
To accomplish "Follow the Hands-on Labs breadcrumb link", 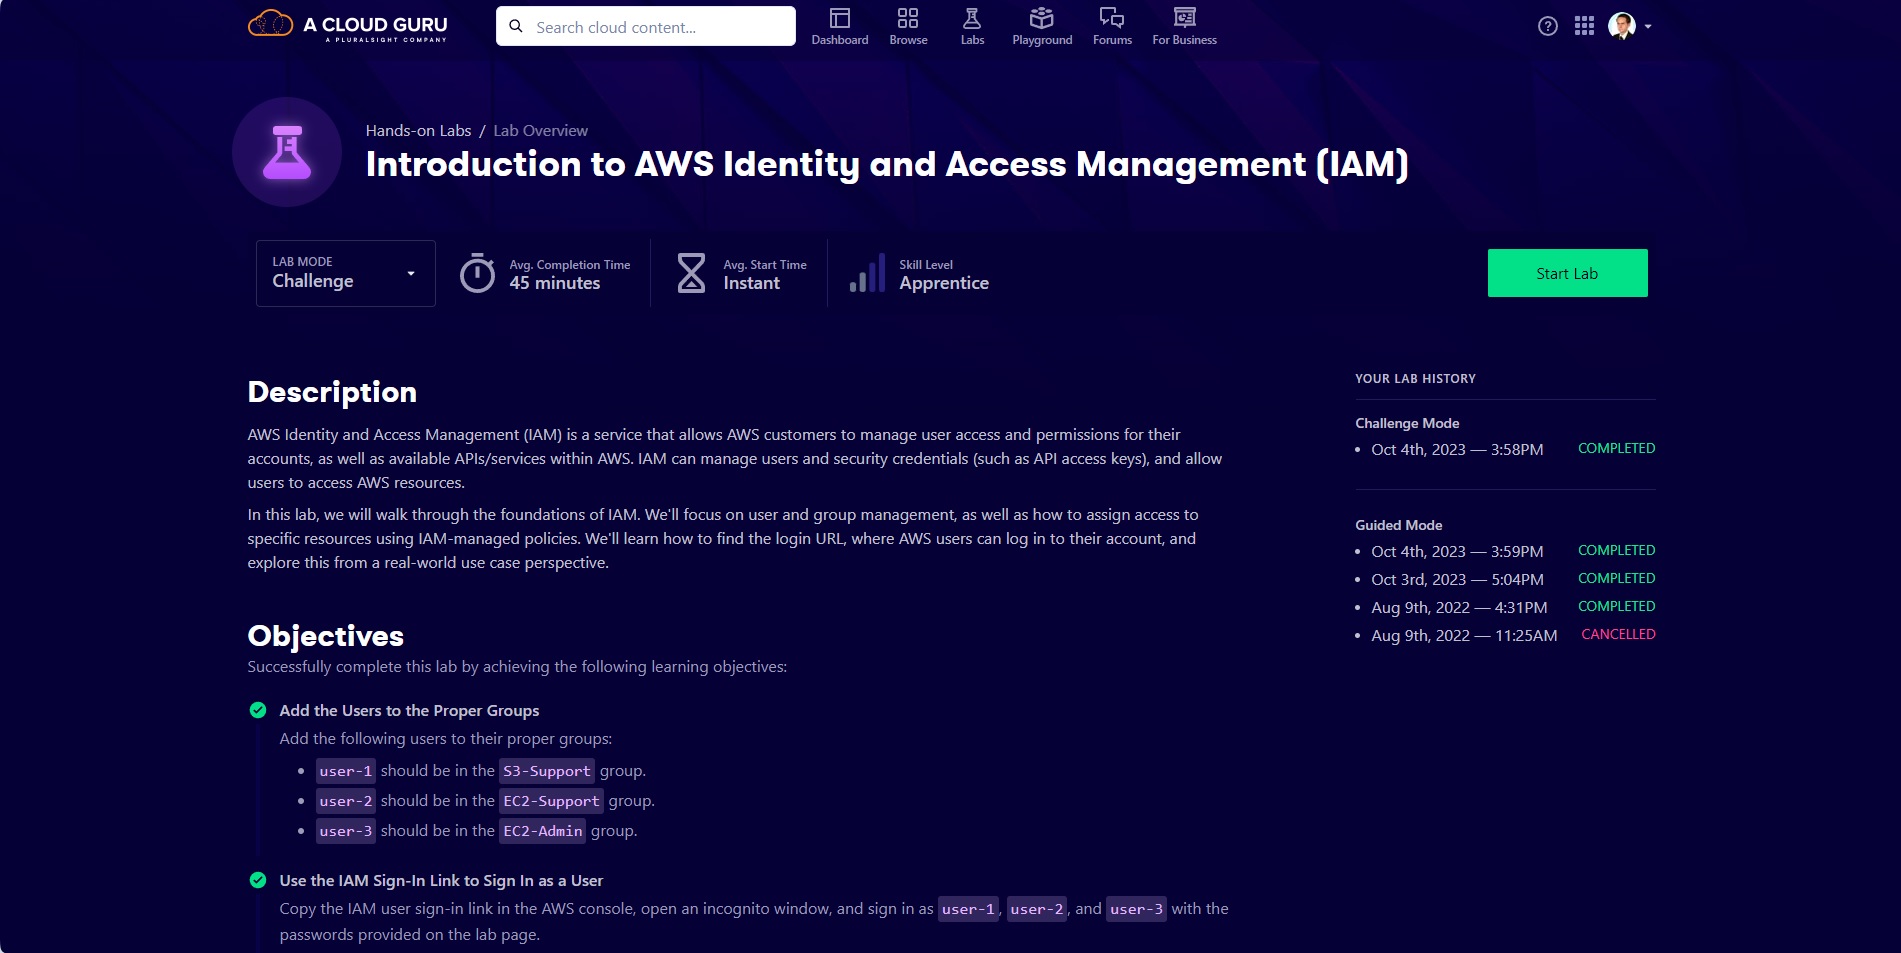I will pyautogui.click(x=418, y=131).
